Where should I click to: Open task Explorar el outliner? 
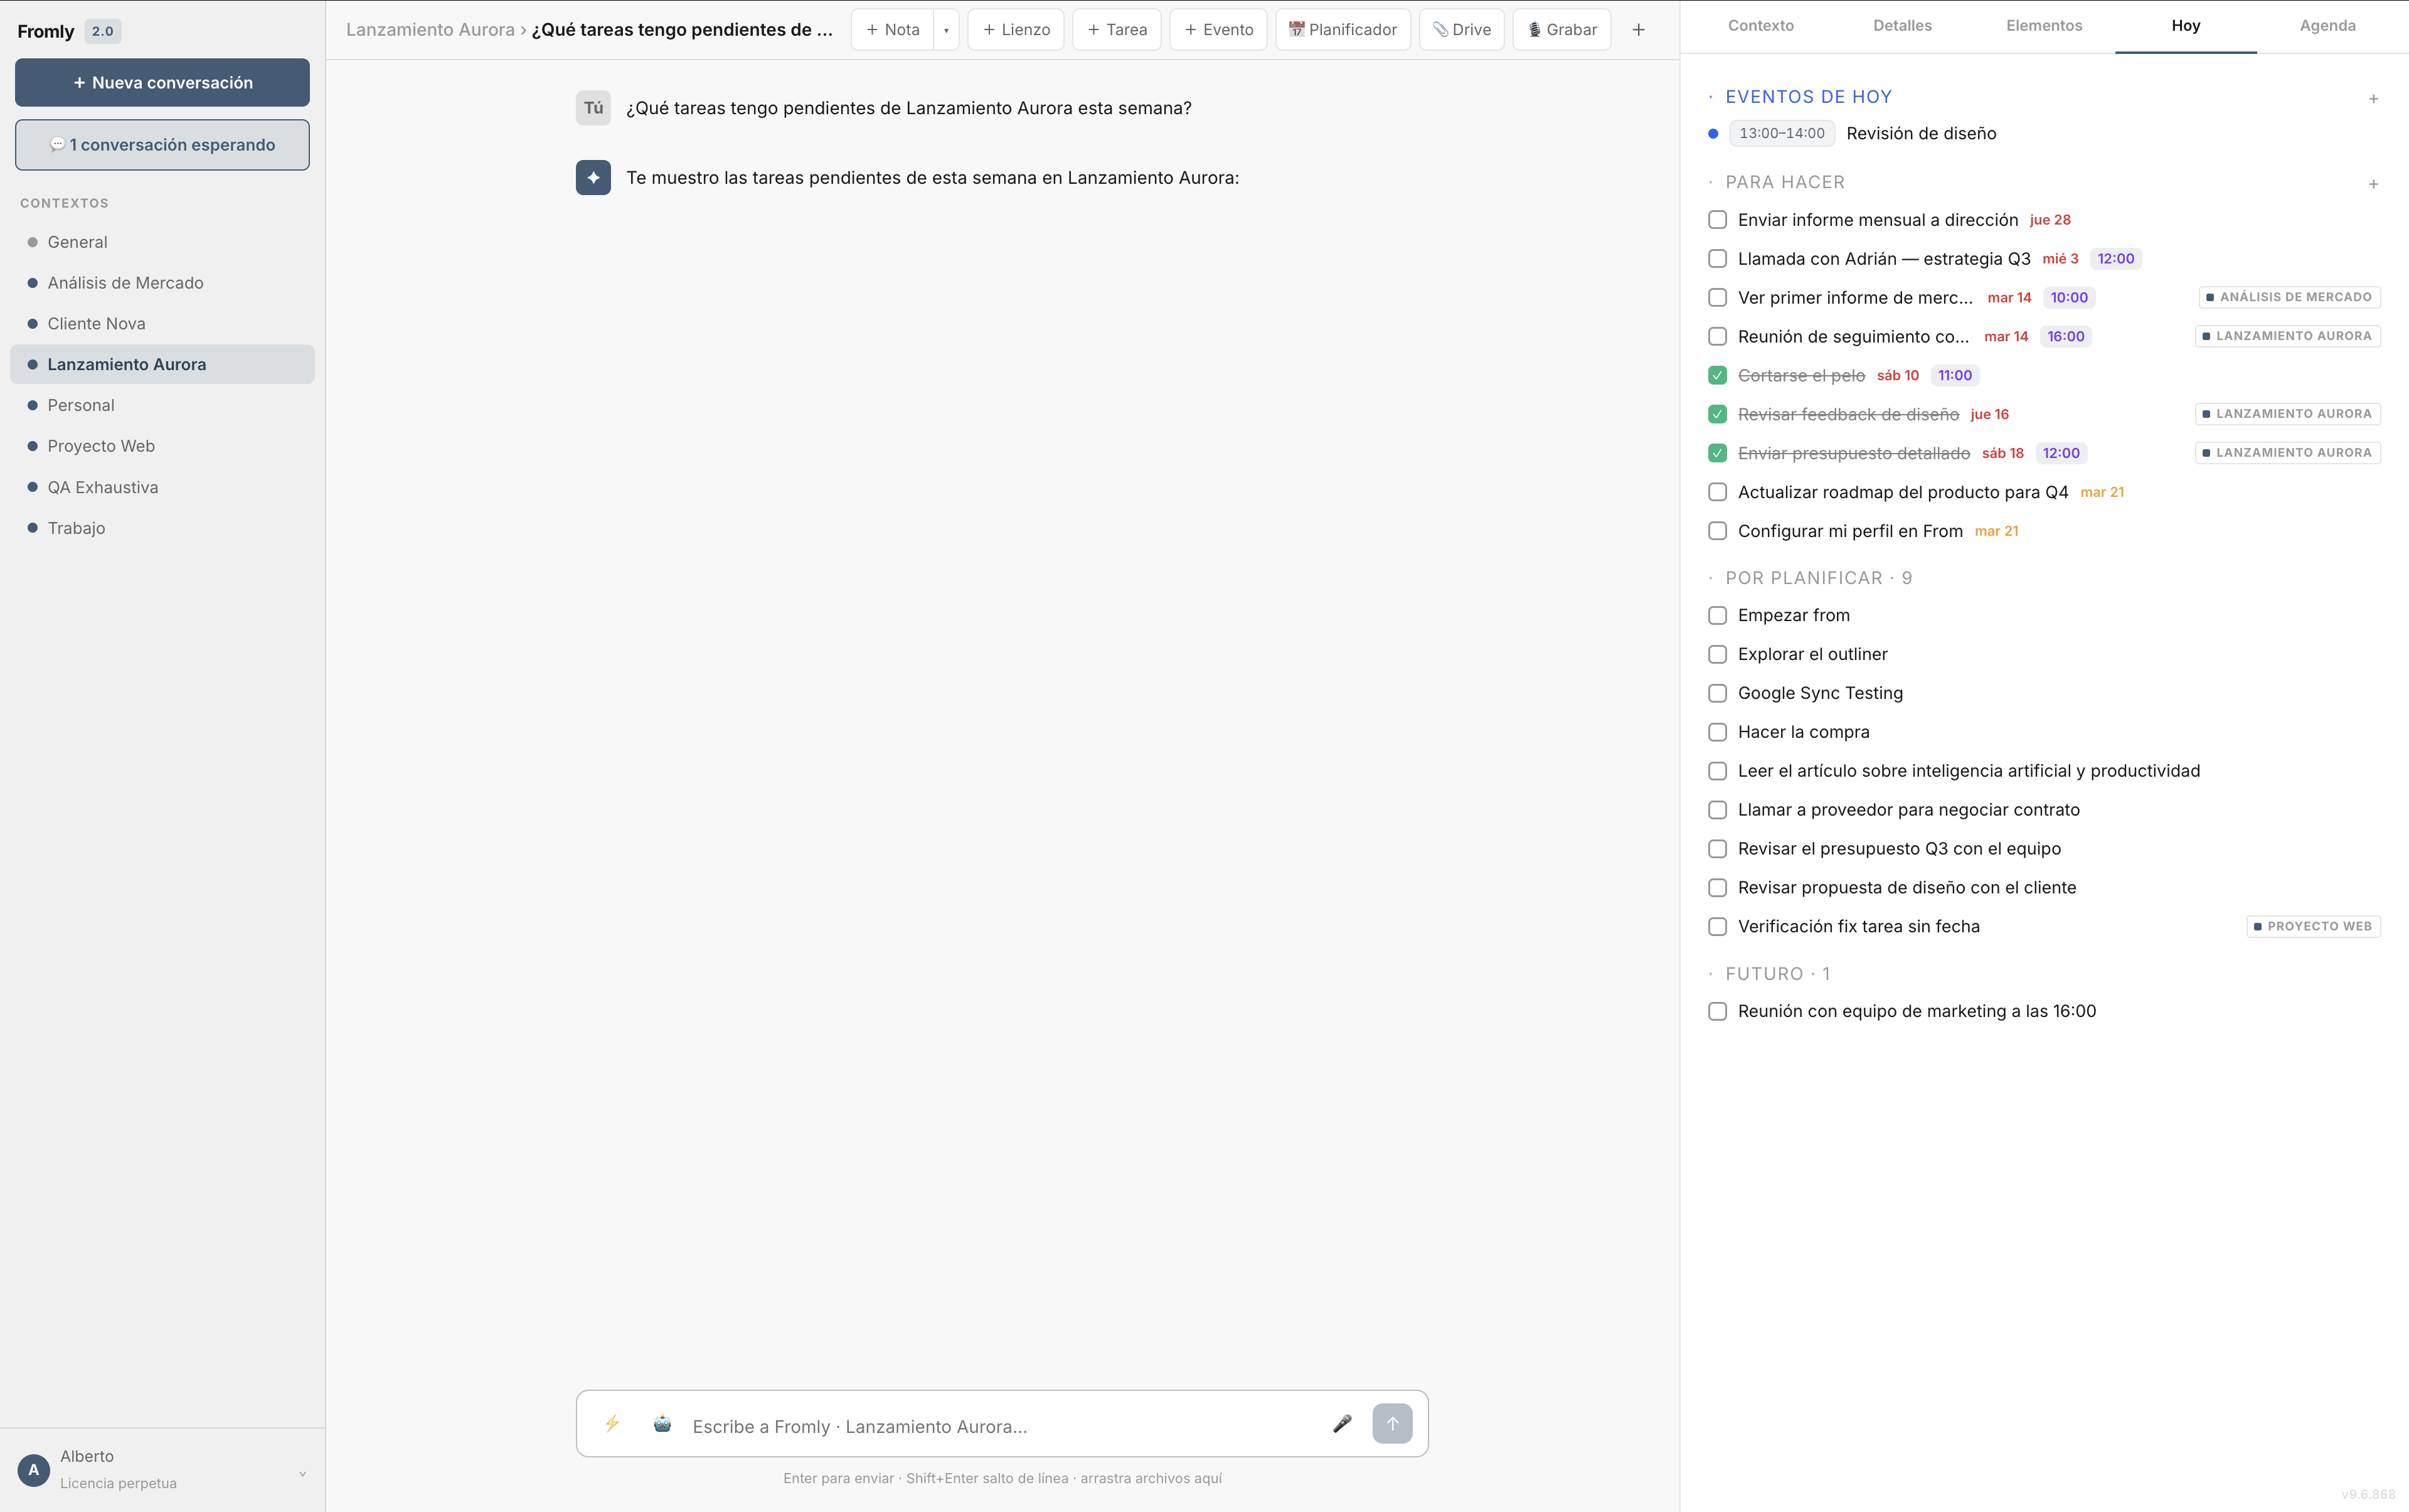(1812, 654)
